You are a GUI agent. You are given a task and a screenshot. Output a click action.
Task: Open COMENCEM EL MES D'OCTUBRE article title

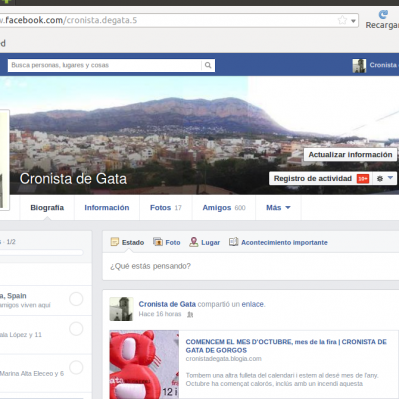286,346
